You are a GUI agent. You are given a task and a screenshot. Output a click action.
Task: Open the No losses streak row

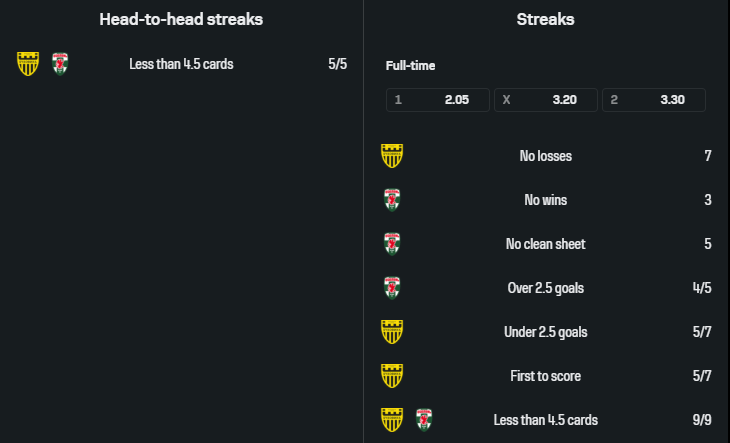(546, 155)
